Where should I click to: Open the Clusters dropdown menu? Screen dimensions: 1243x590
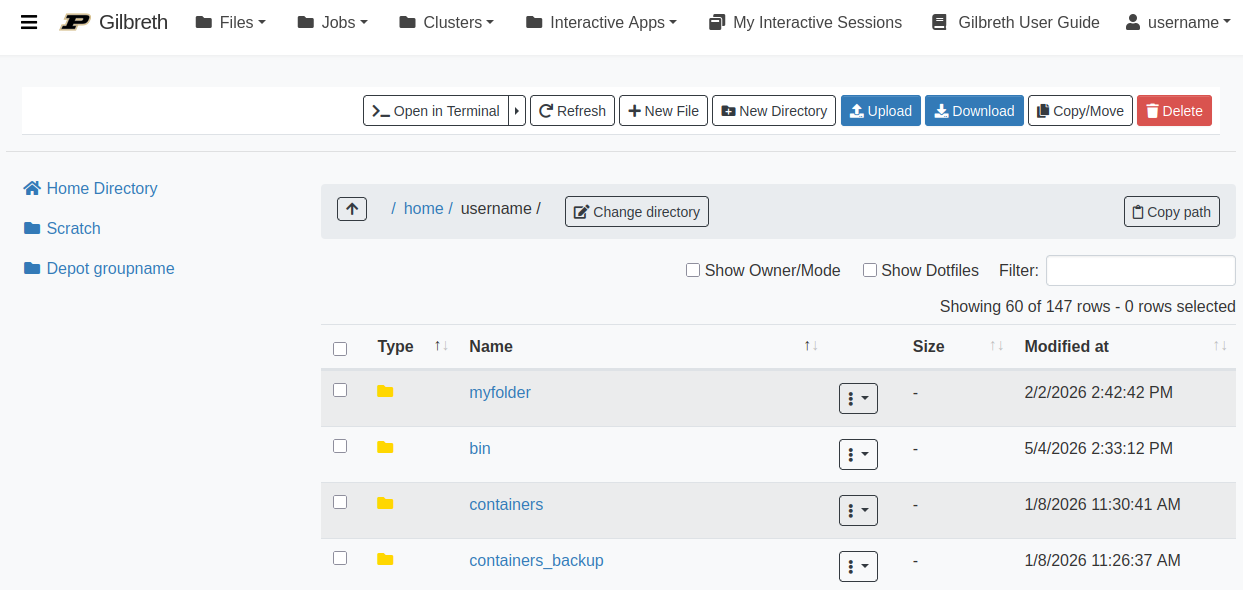click(446, 22)
